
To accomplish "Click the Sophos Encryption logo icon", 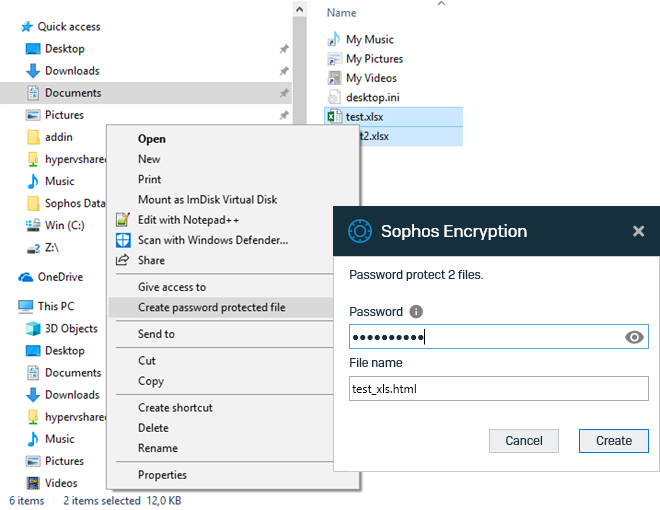I will click(359, 231).
